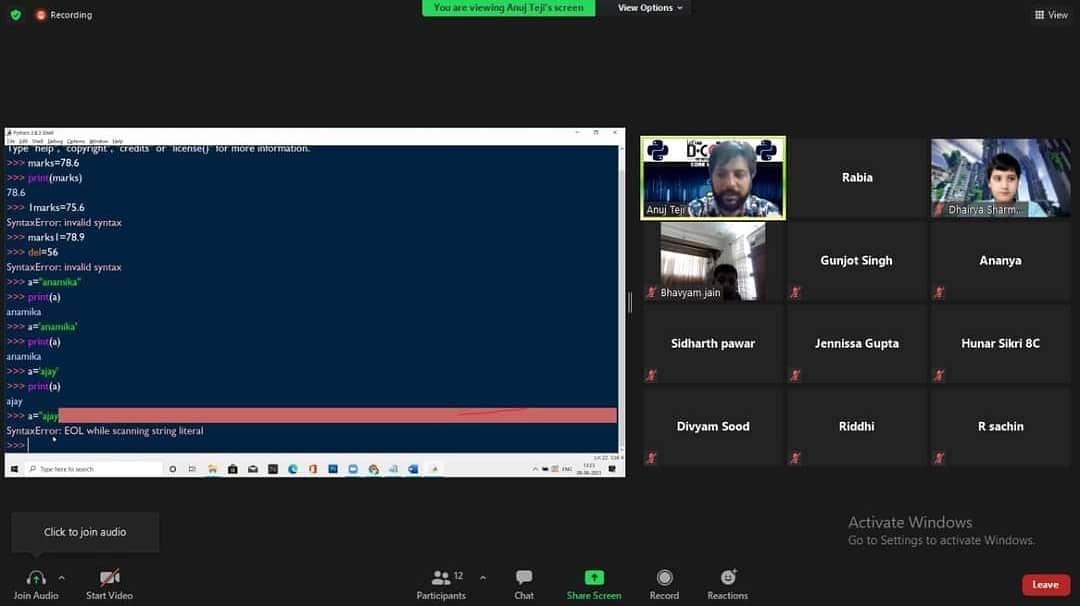
Task: Click the muted mic icon on Hunar Sikri's tile
Action: pyautogui.click(x=939, y=375)
